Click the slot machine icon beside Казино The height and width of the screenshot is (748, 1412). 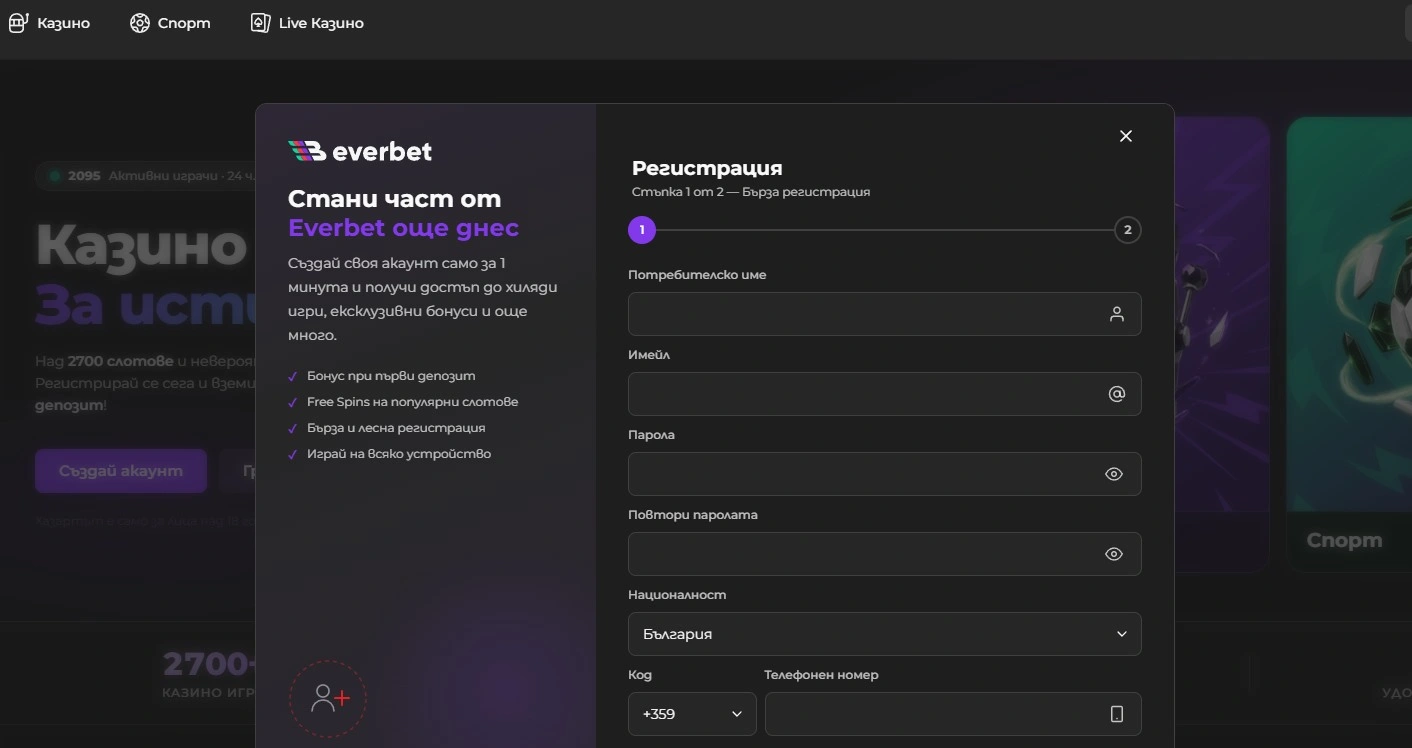18,22
